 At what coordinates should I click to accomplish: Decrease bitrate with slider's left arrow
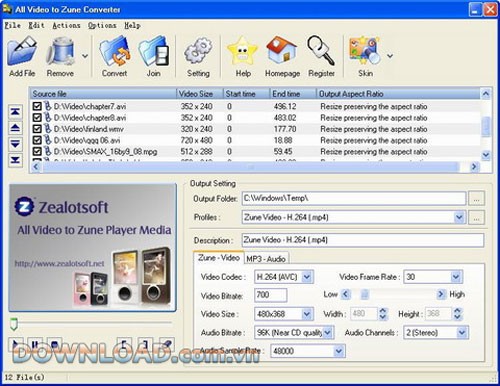click(x=345, y=294)
